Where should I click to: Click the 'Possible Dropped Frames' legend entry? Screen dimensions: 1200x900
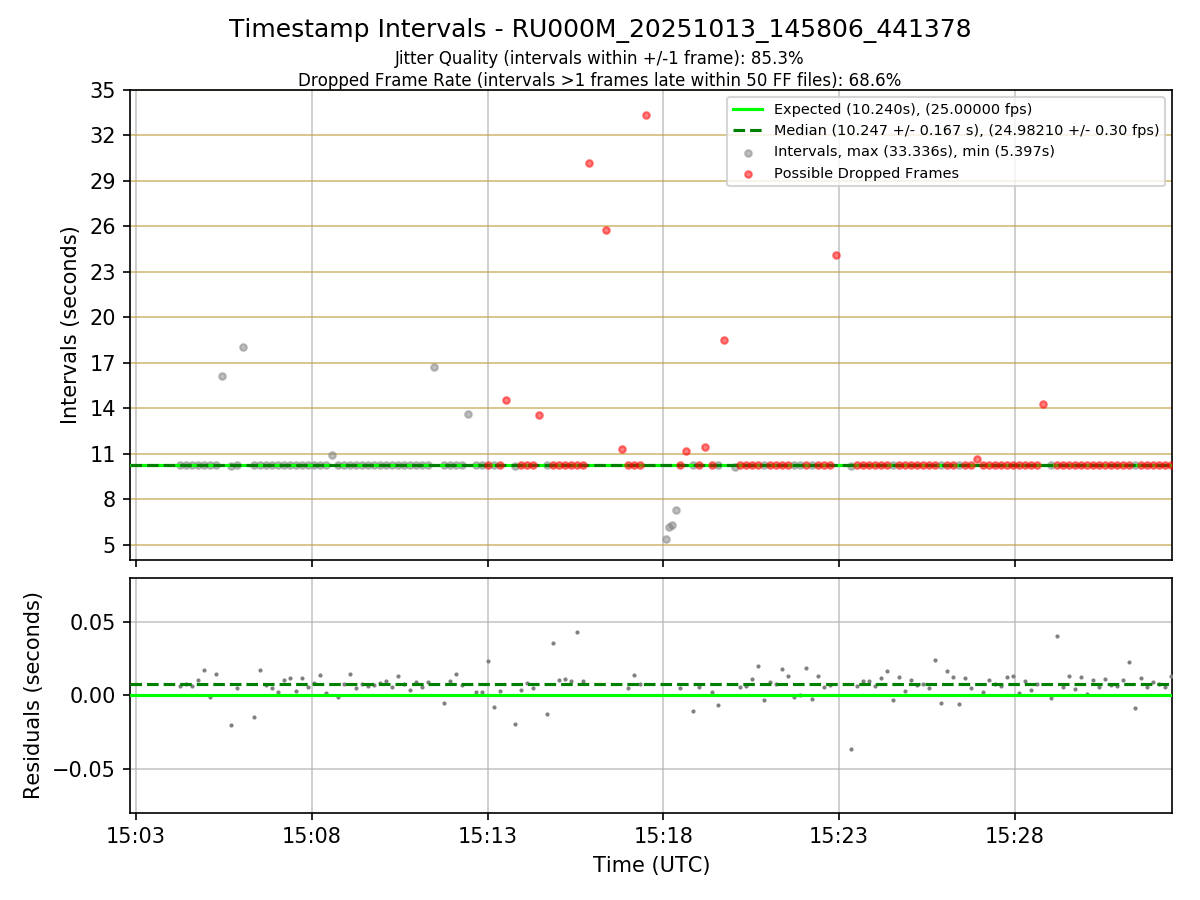(x=866, y=173)
